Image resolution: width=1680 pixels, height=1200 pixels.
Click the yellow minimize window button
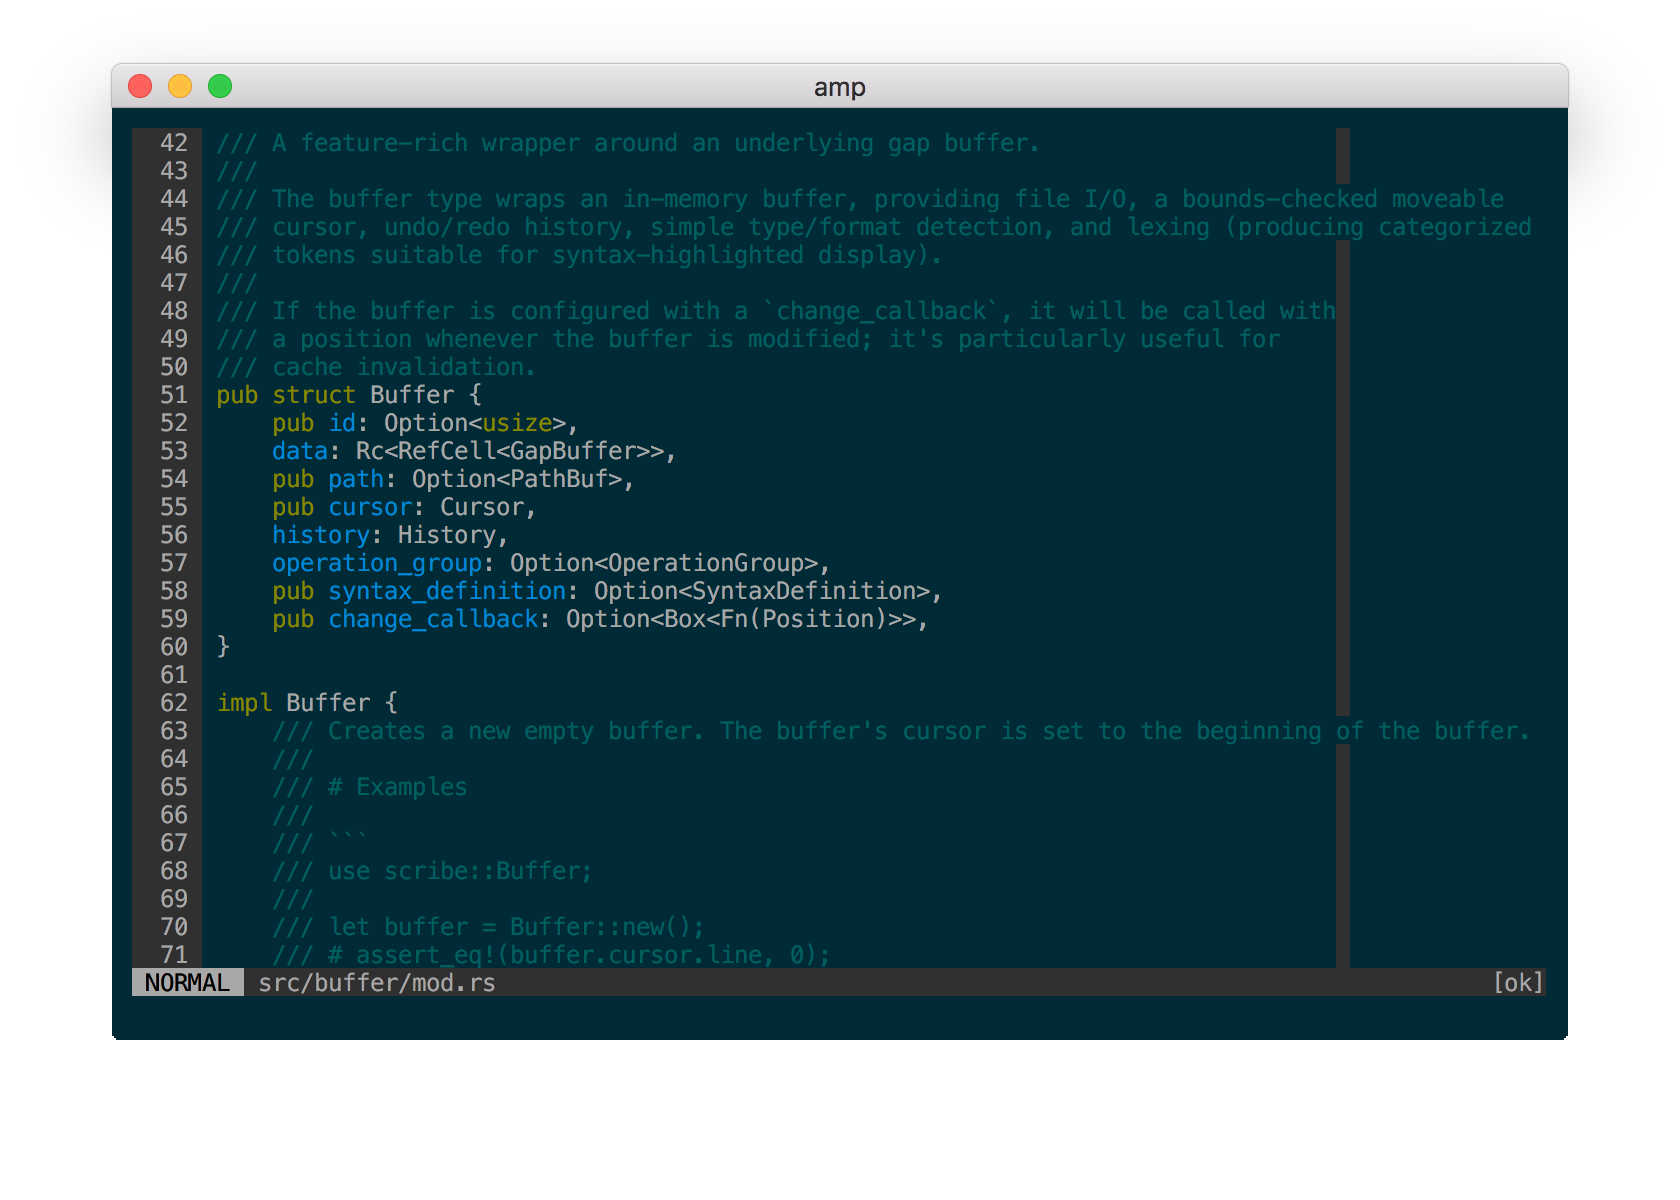pos(180,87)
